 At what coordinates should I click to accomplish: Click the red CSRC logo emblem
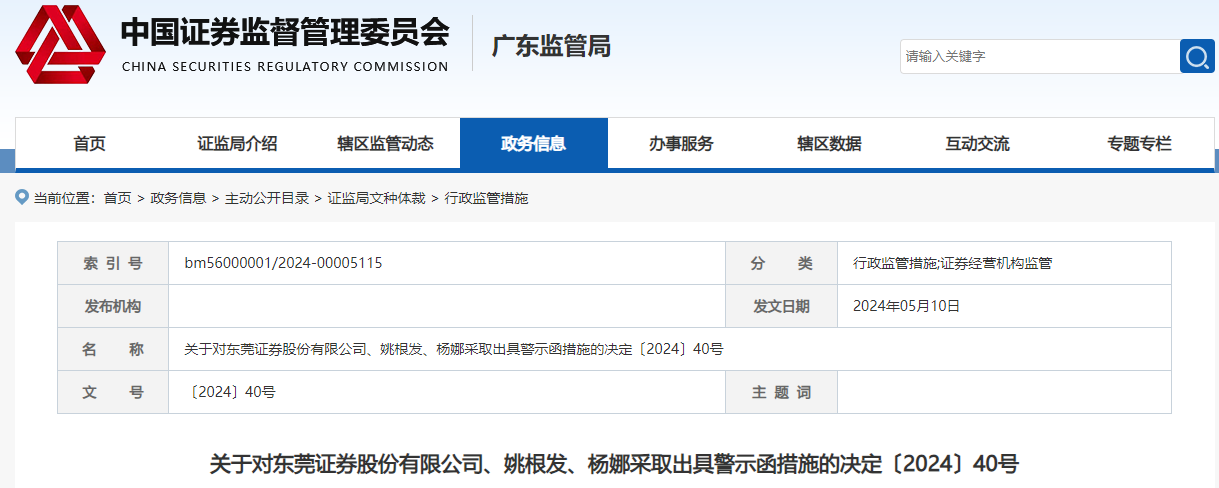60,43
